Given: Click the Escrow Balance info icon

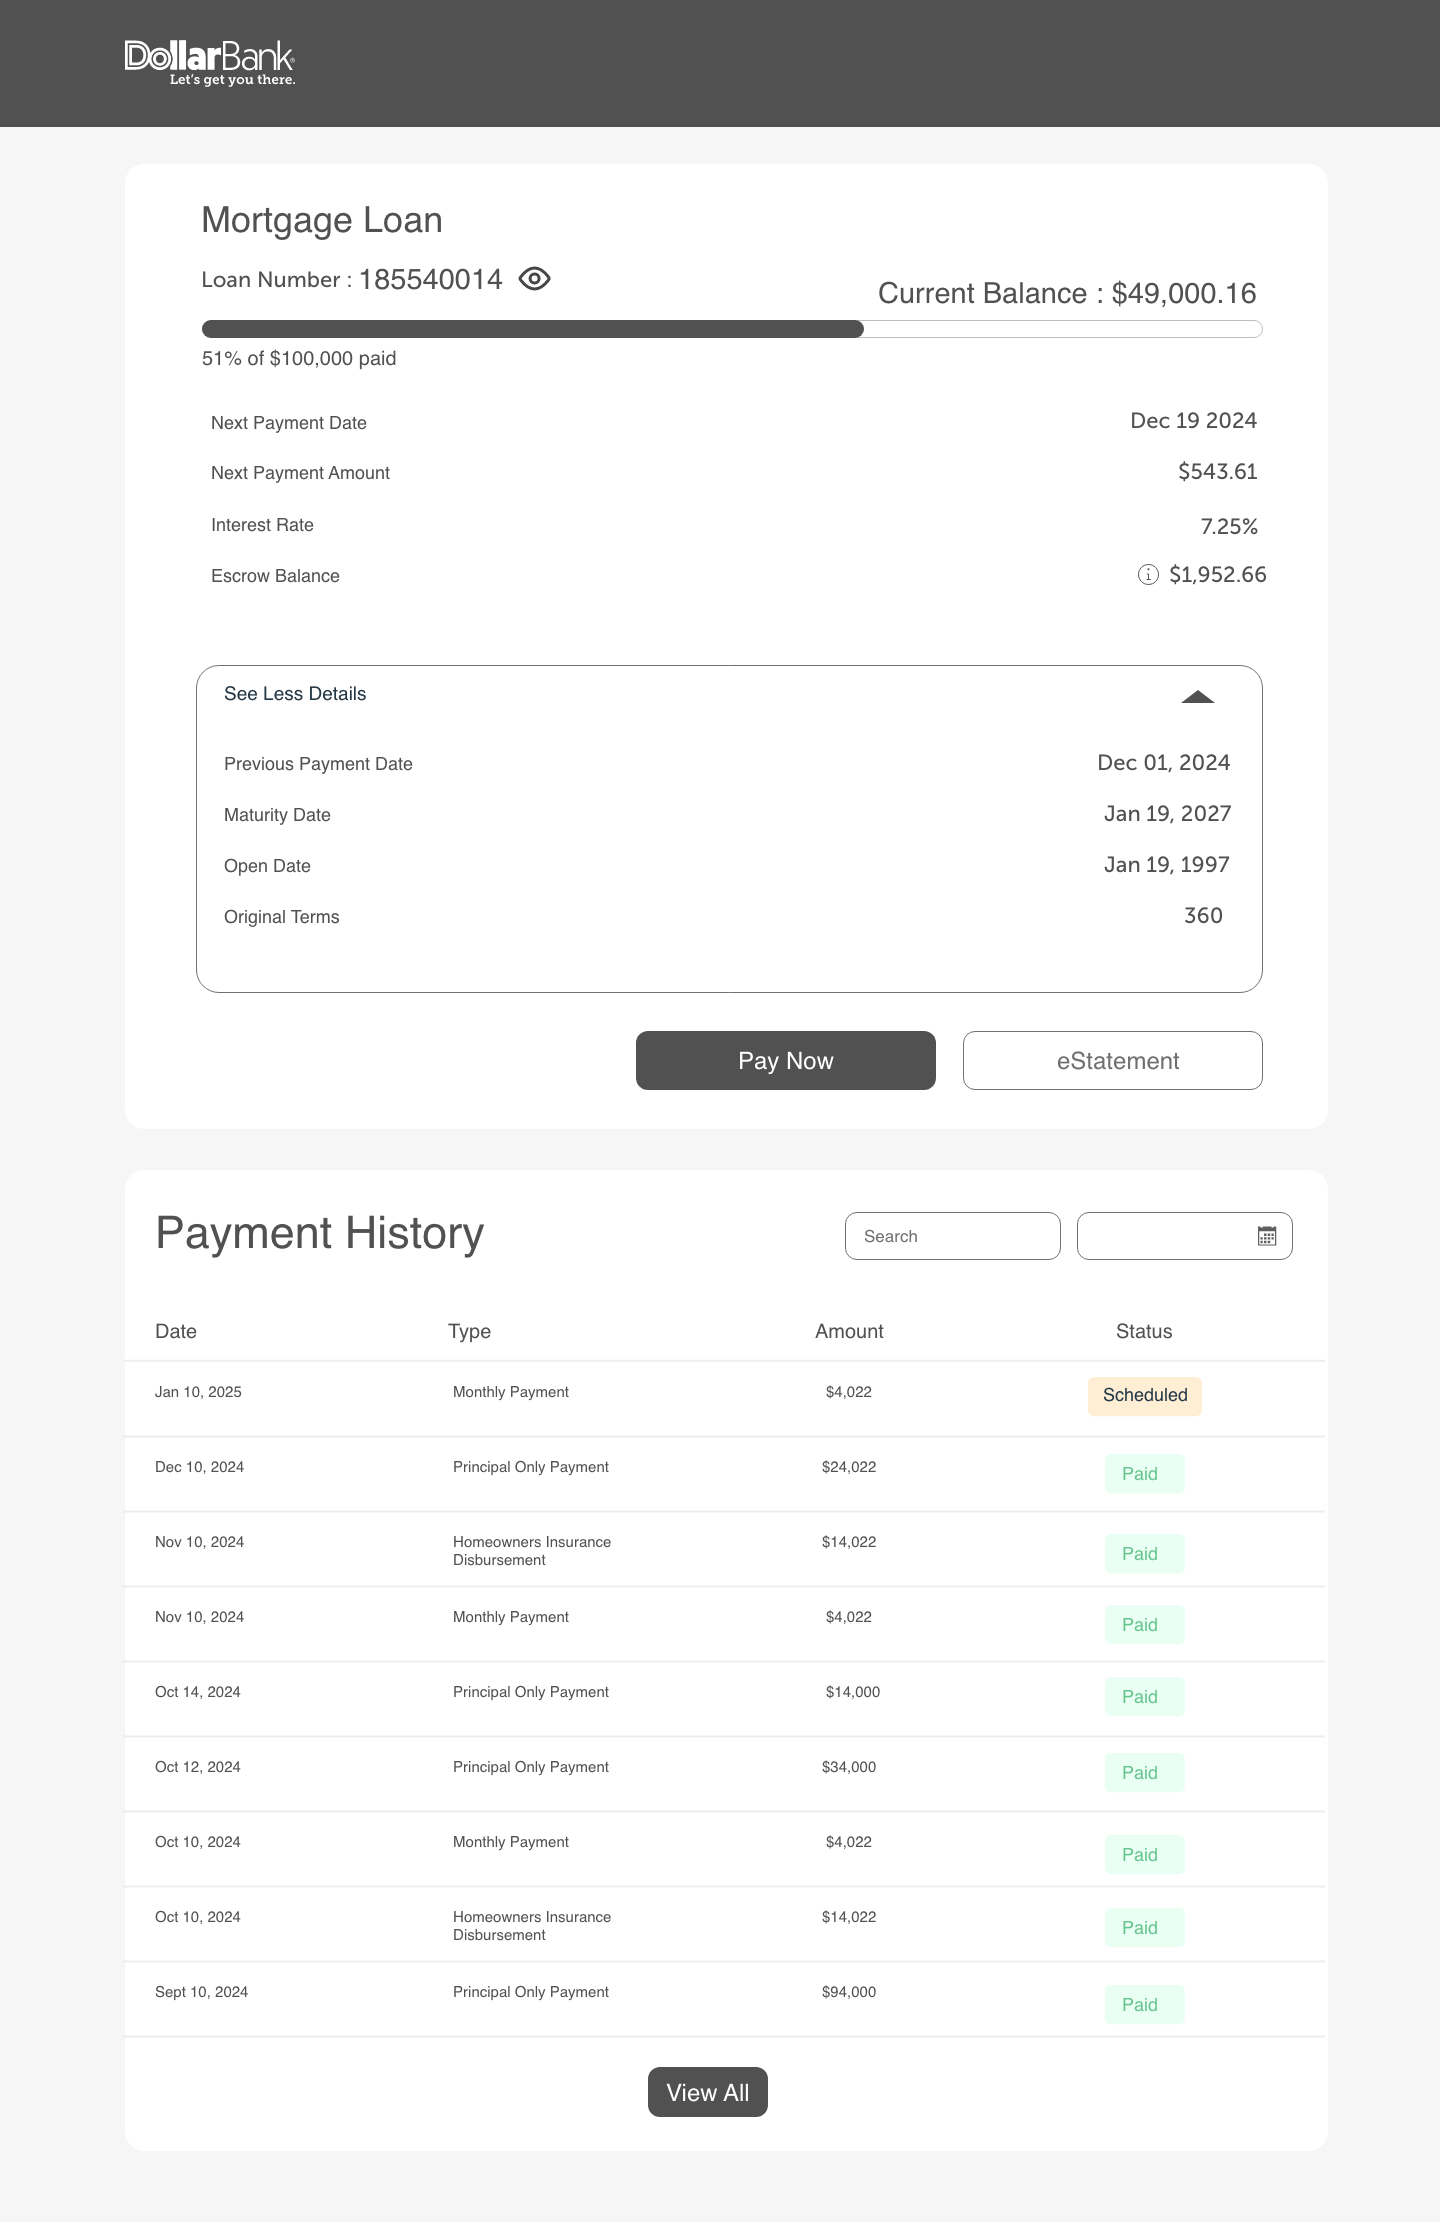Looking at the screenshot, I should [x=1148, y=574].
